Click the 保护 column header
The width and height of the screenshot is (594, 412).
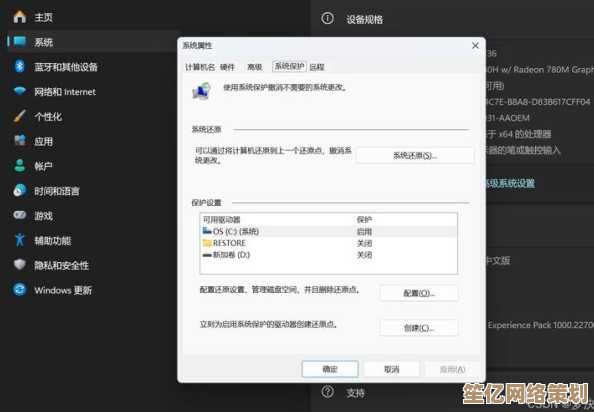(364, 220)
